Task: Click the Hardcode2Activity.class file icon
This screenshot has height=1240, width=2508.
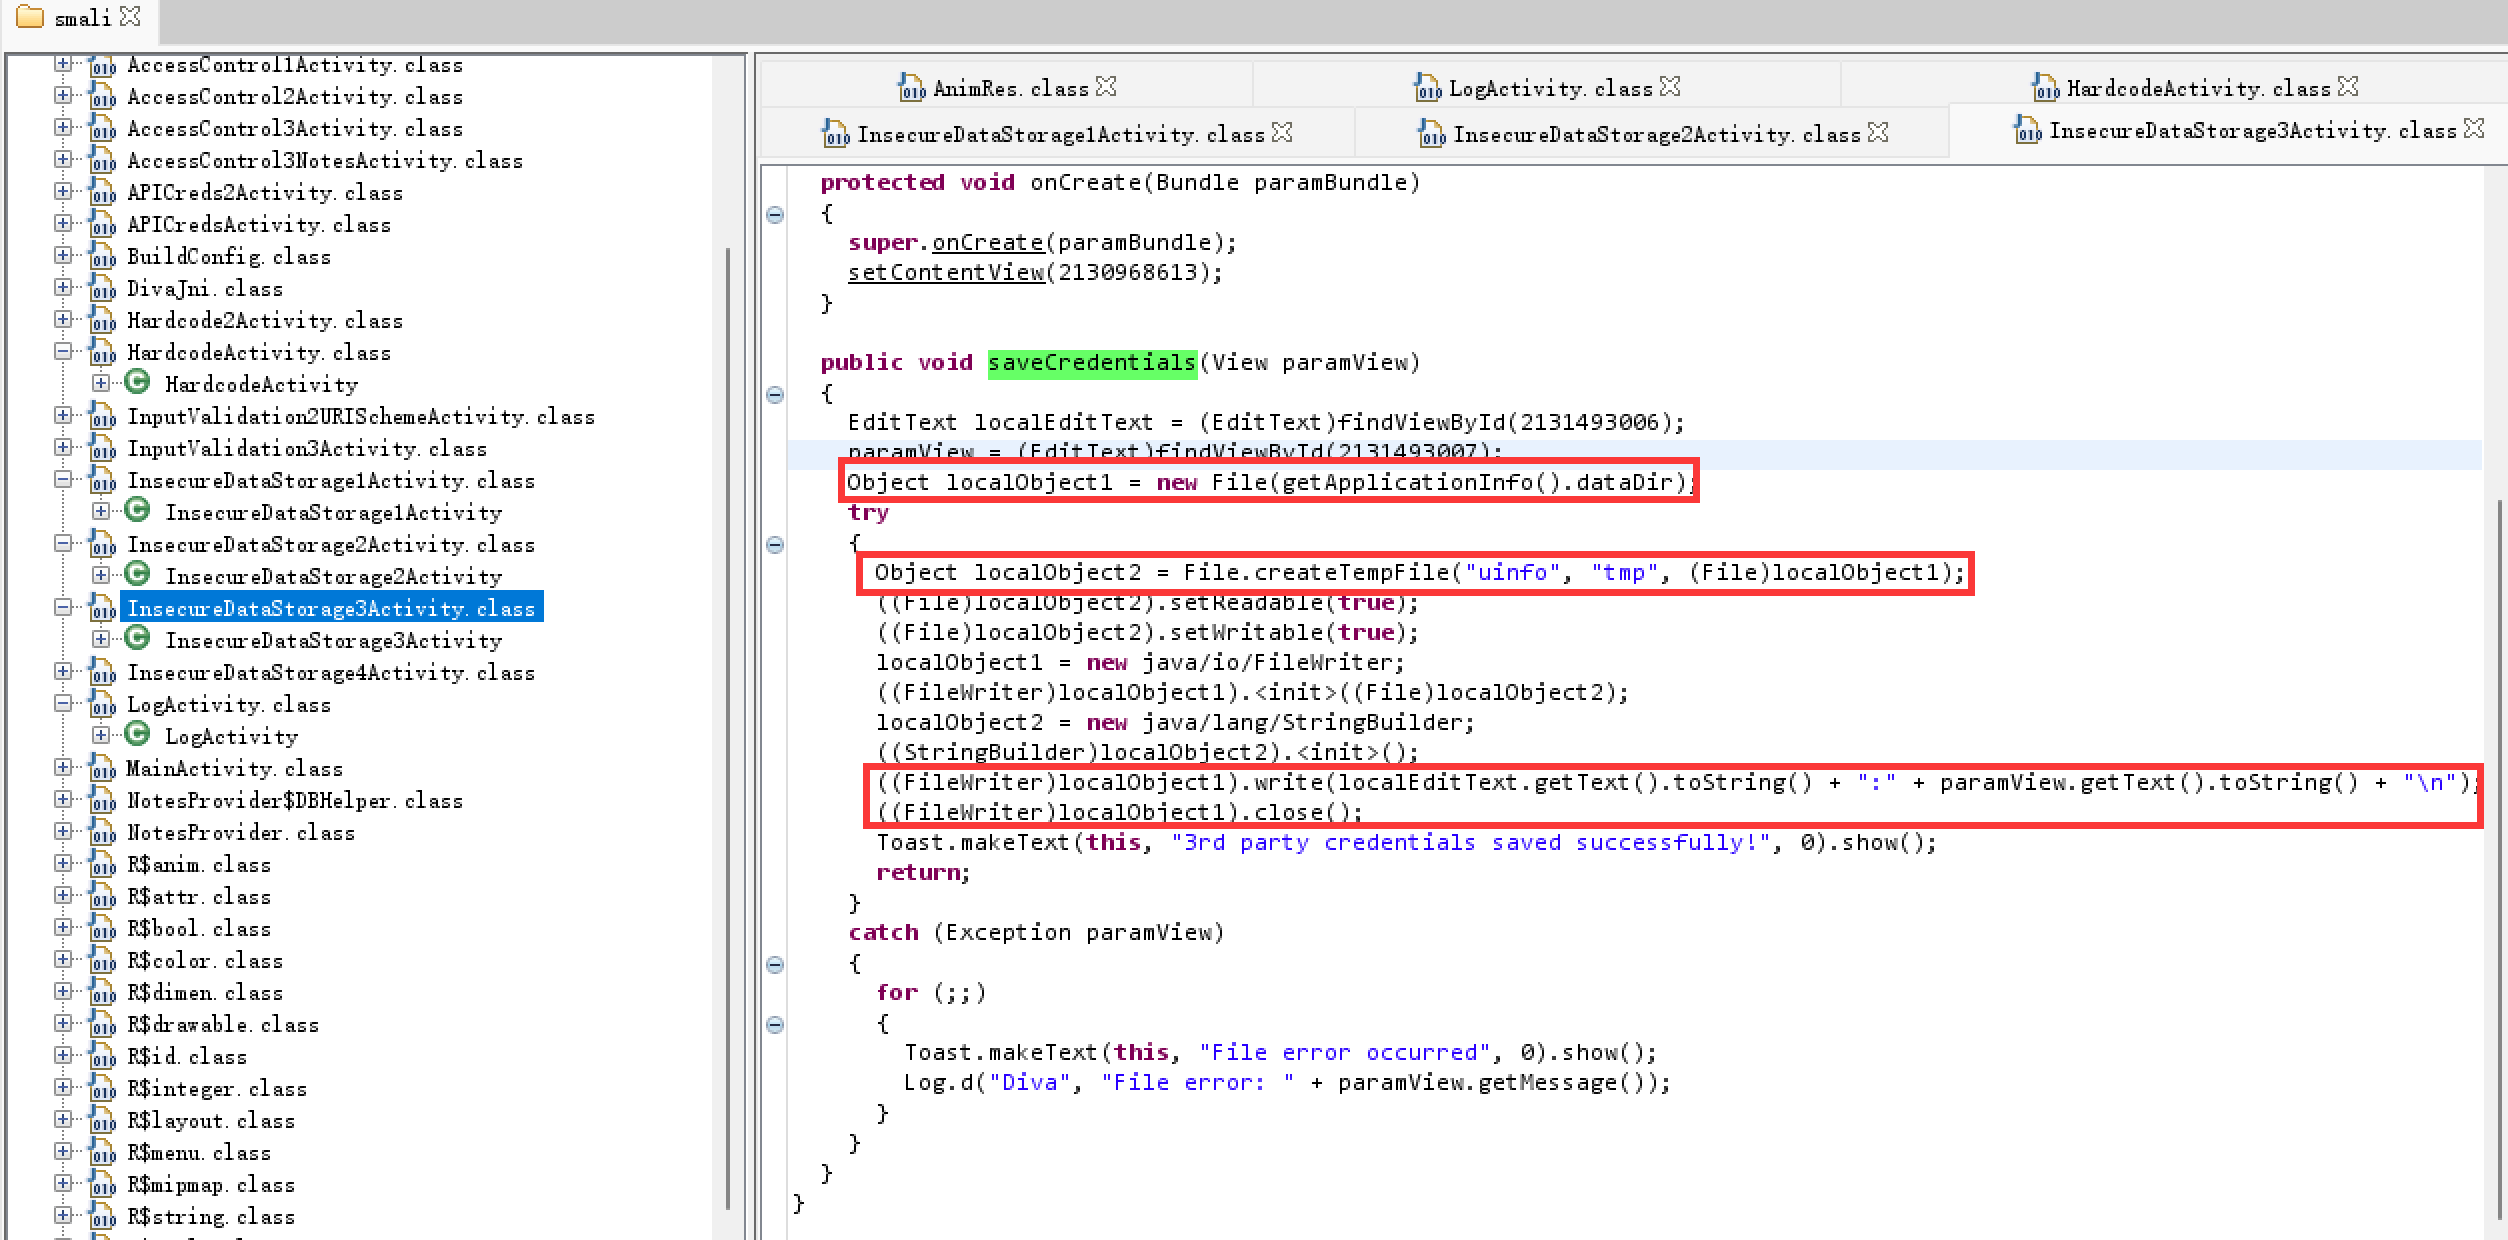Action: coord(101,320)
